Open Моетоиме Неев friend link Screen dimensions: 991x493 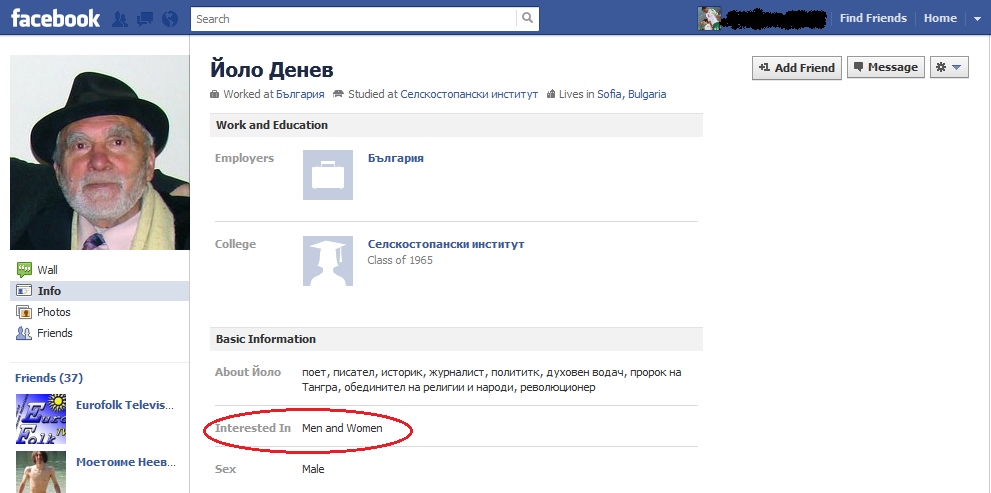click(125, 462)
